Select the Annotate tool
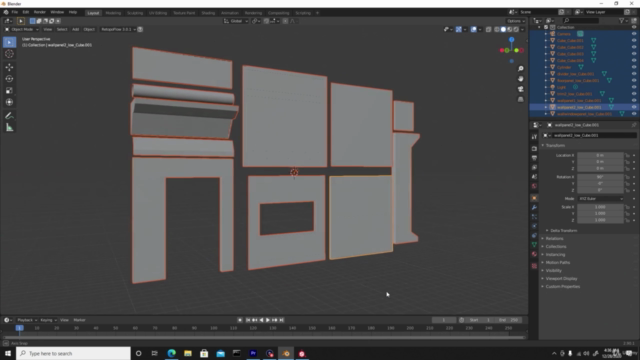Screen dimensions: 640x360 [x=9, y=116]
